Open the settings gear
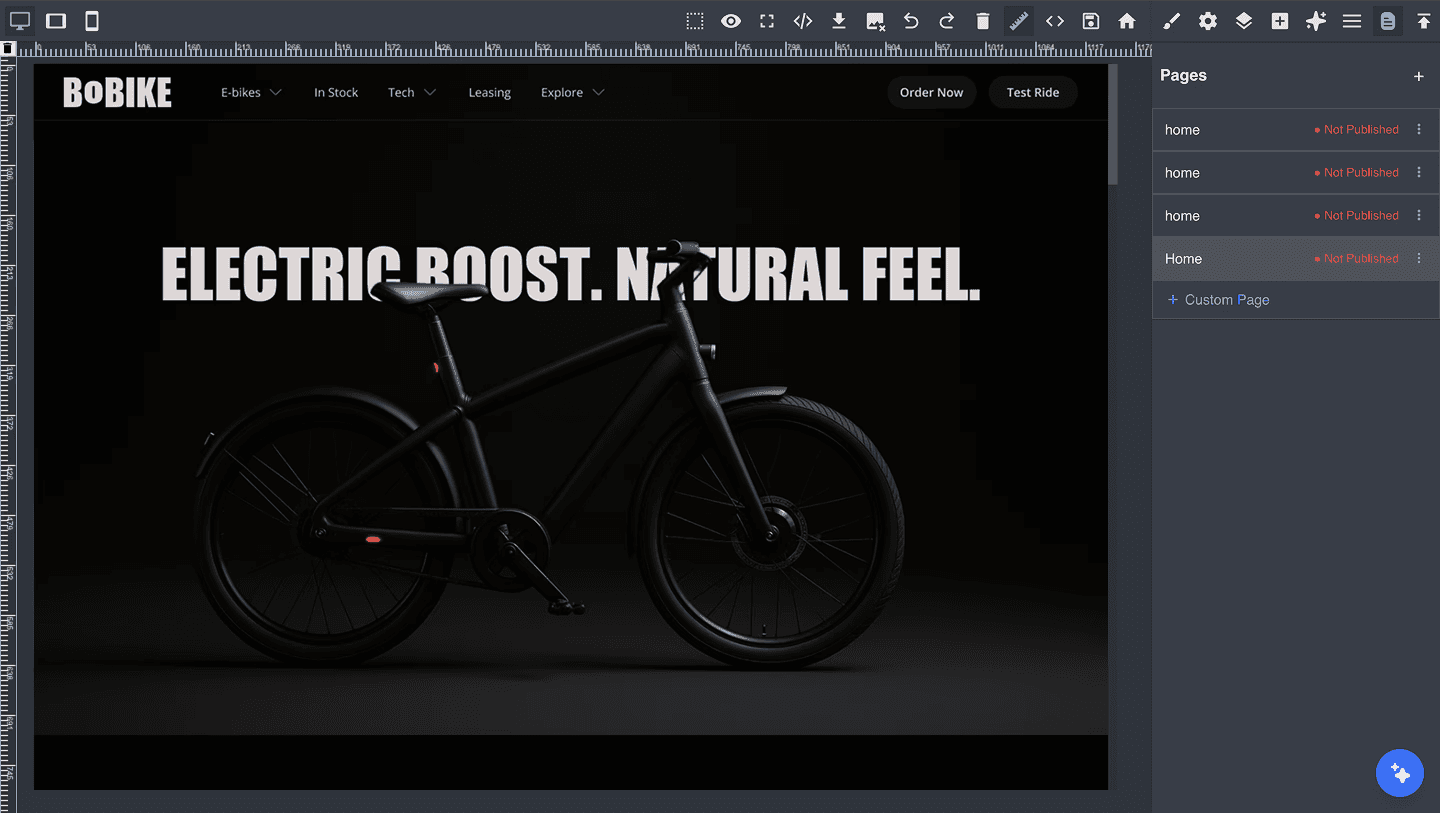The height and width of the screenshot is (813, 1440). tap(1207, 20)
